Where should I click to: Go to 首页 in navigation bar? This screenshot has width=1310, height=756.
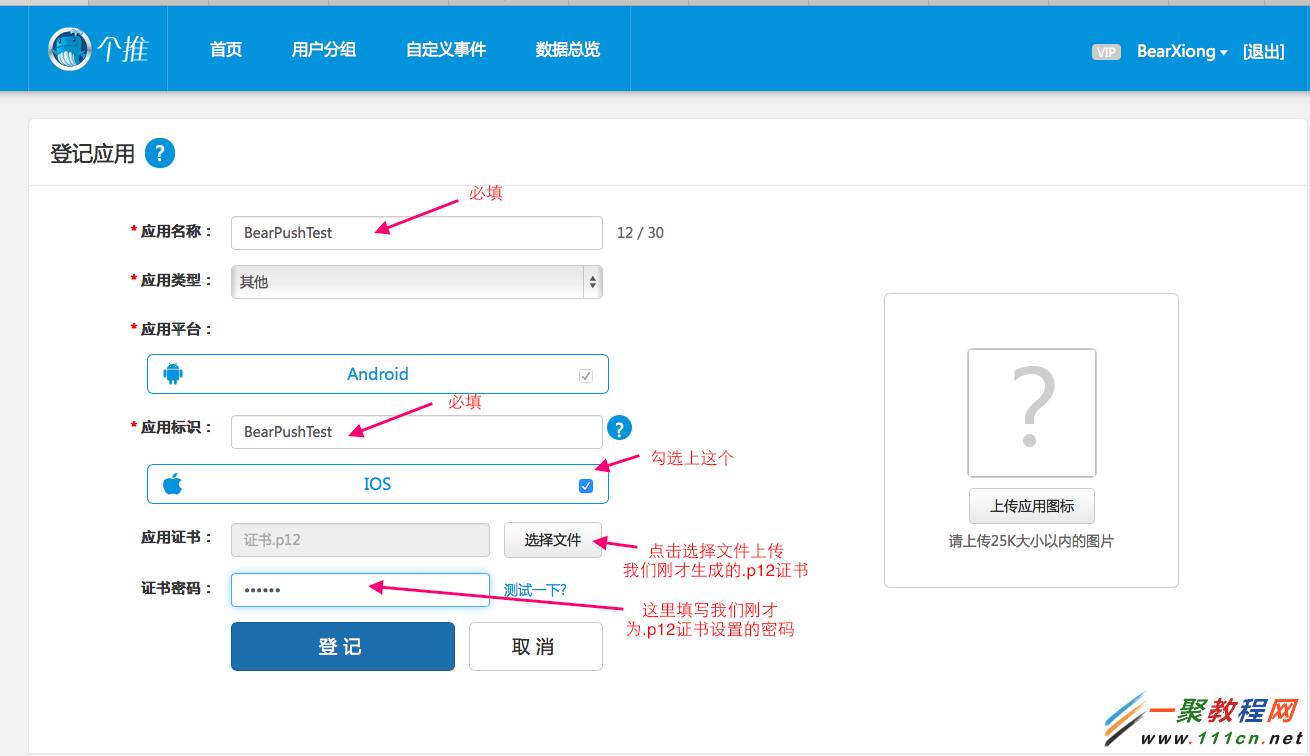pyautogui.click(x=226, y=49)
